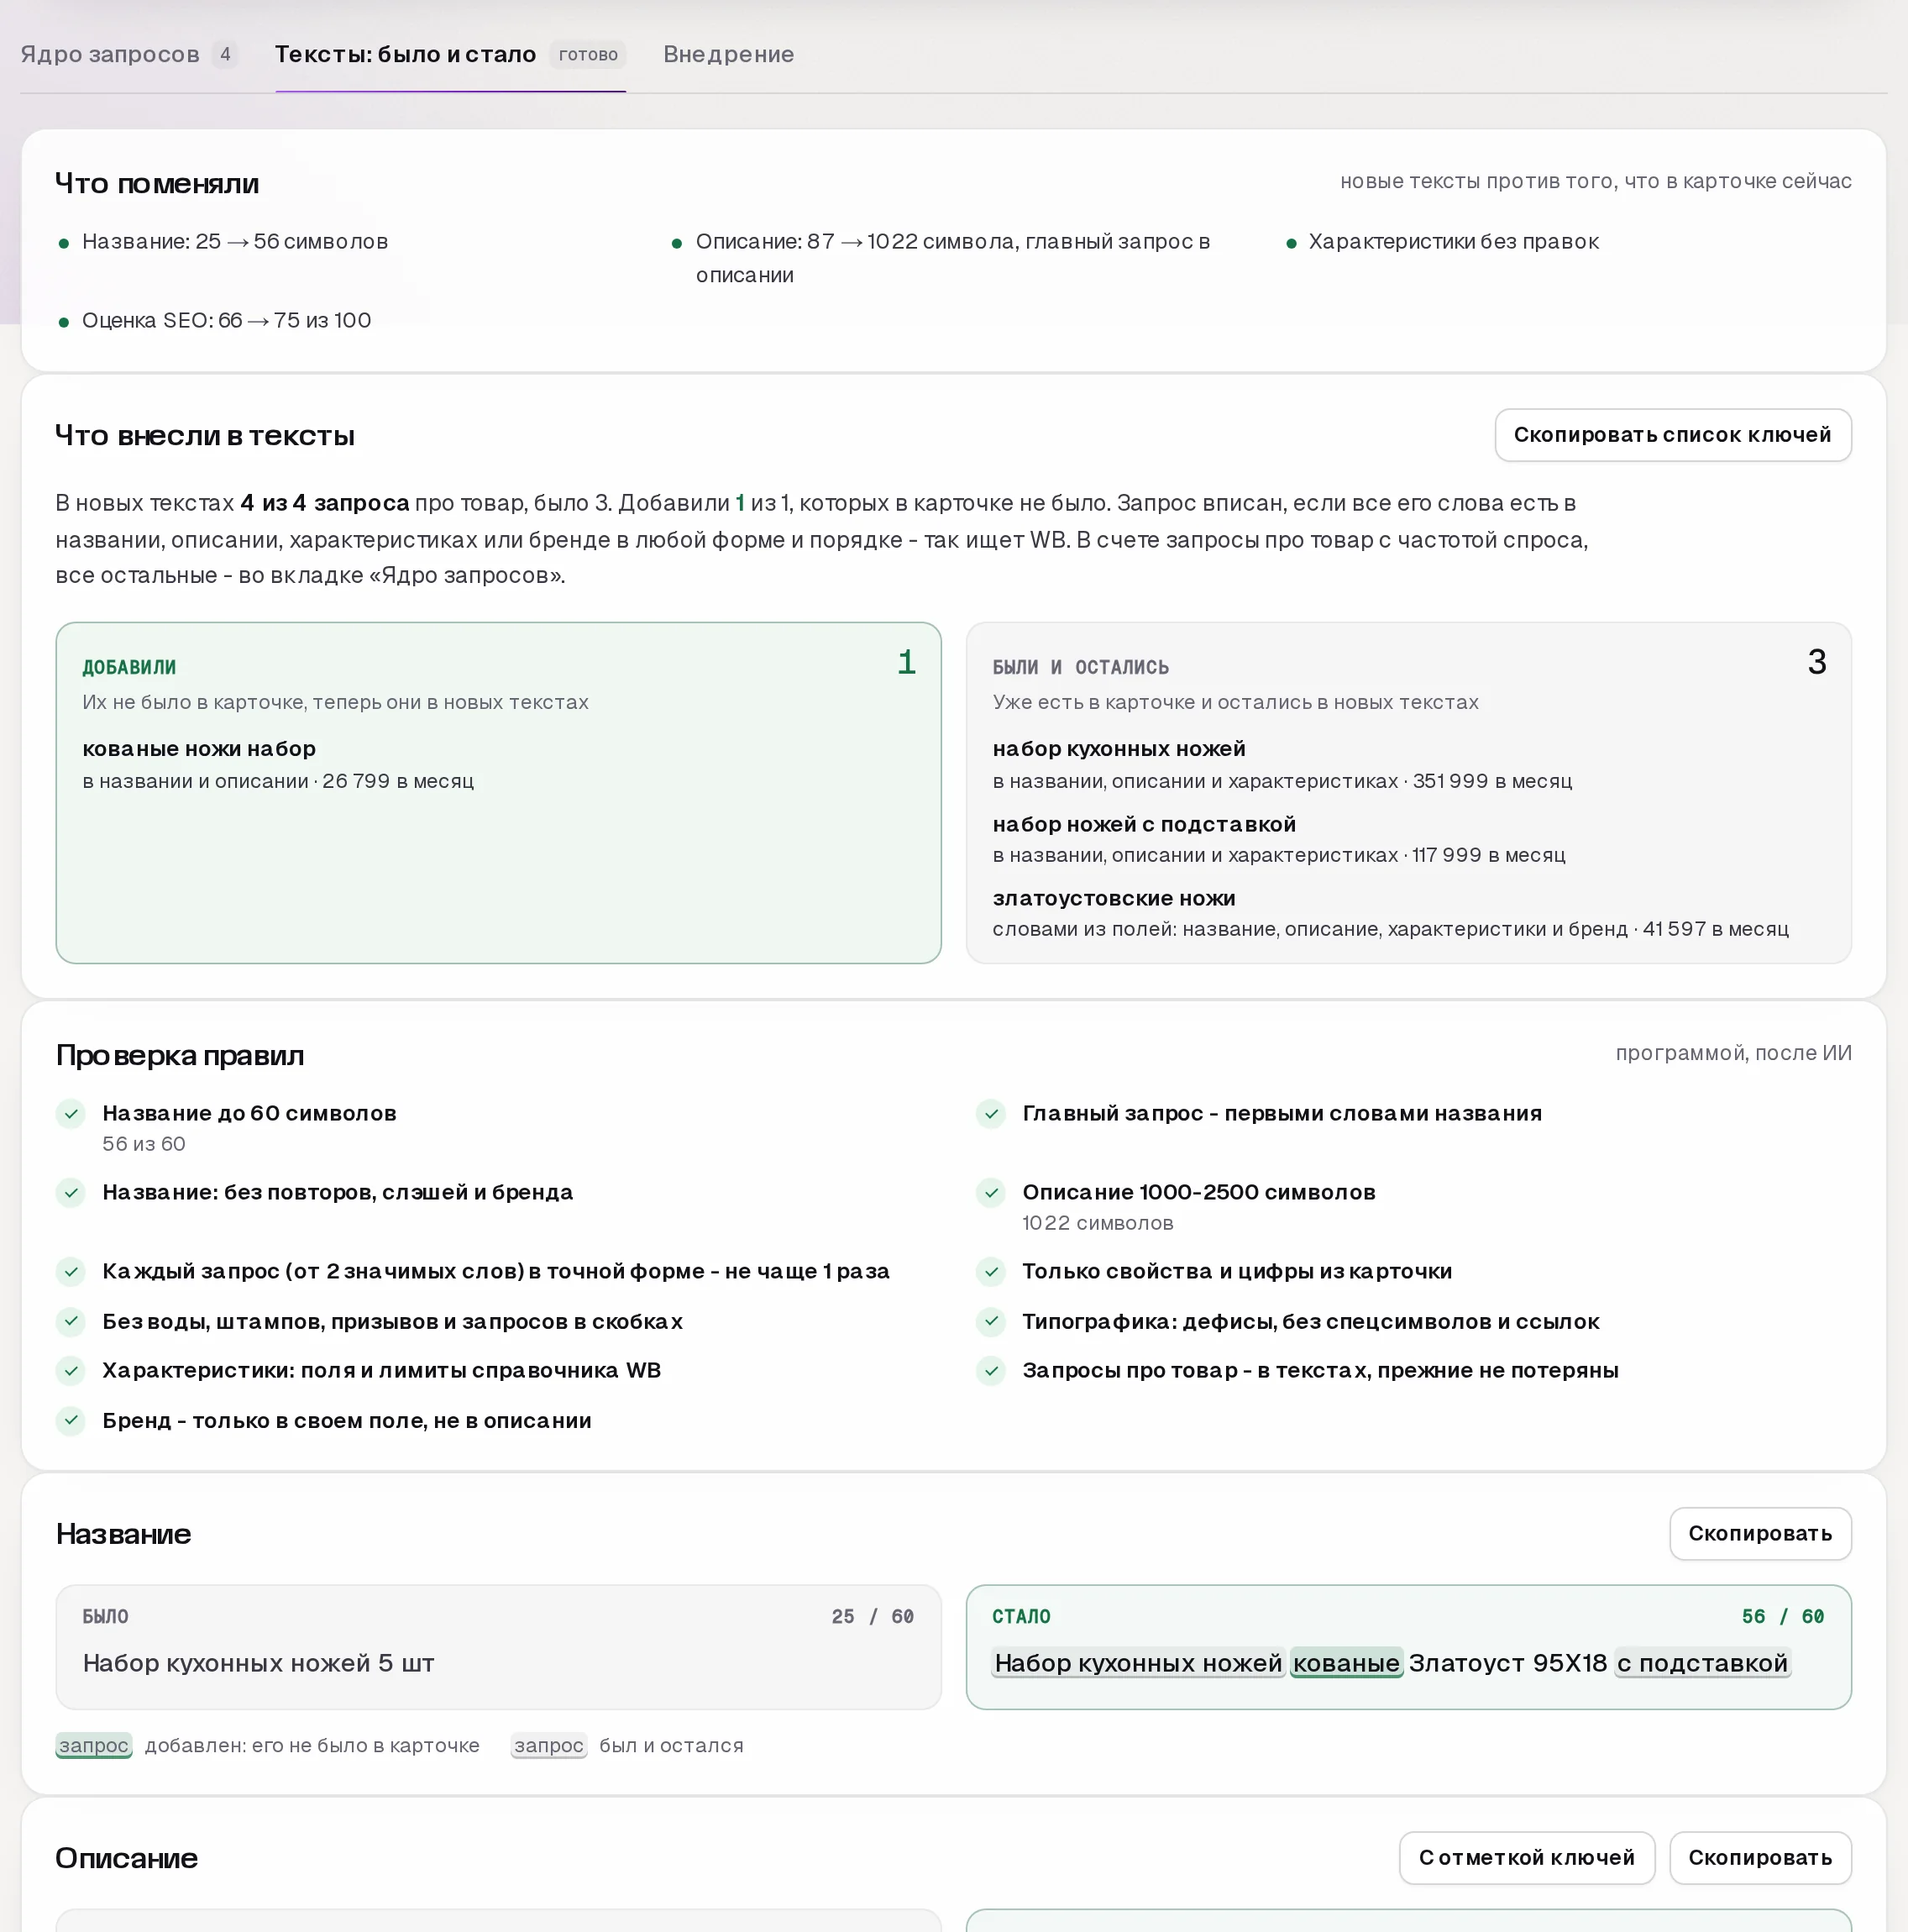
Task: Click «Оценка SEO: 66 → 75 из 100» line
Action: pos(226,320)
